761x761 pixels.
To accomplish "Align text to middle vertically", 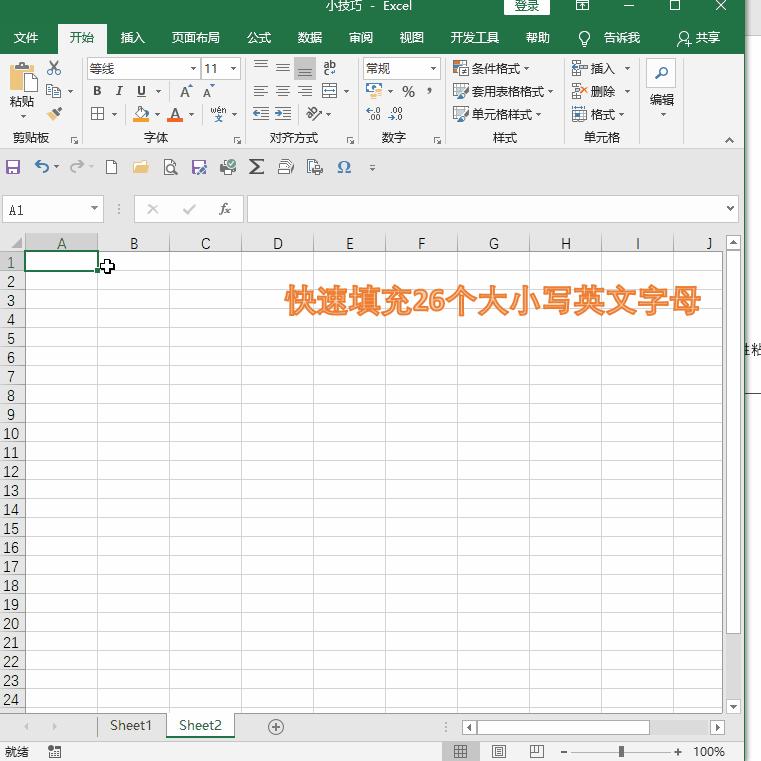I will click(x=283, y=68).
